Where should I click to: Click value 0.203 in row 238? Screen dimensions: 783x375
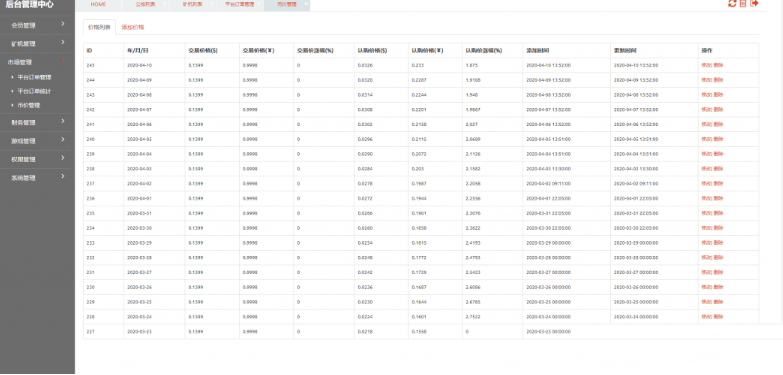(x=418, y=169)
